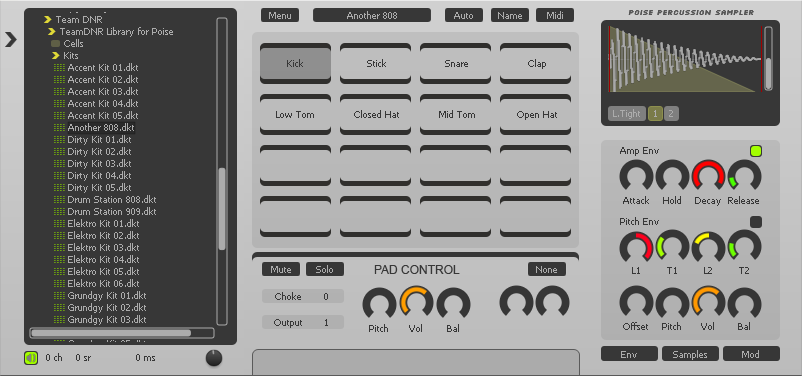Click the browser vertical scrollbar

coord(221,171)
